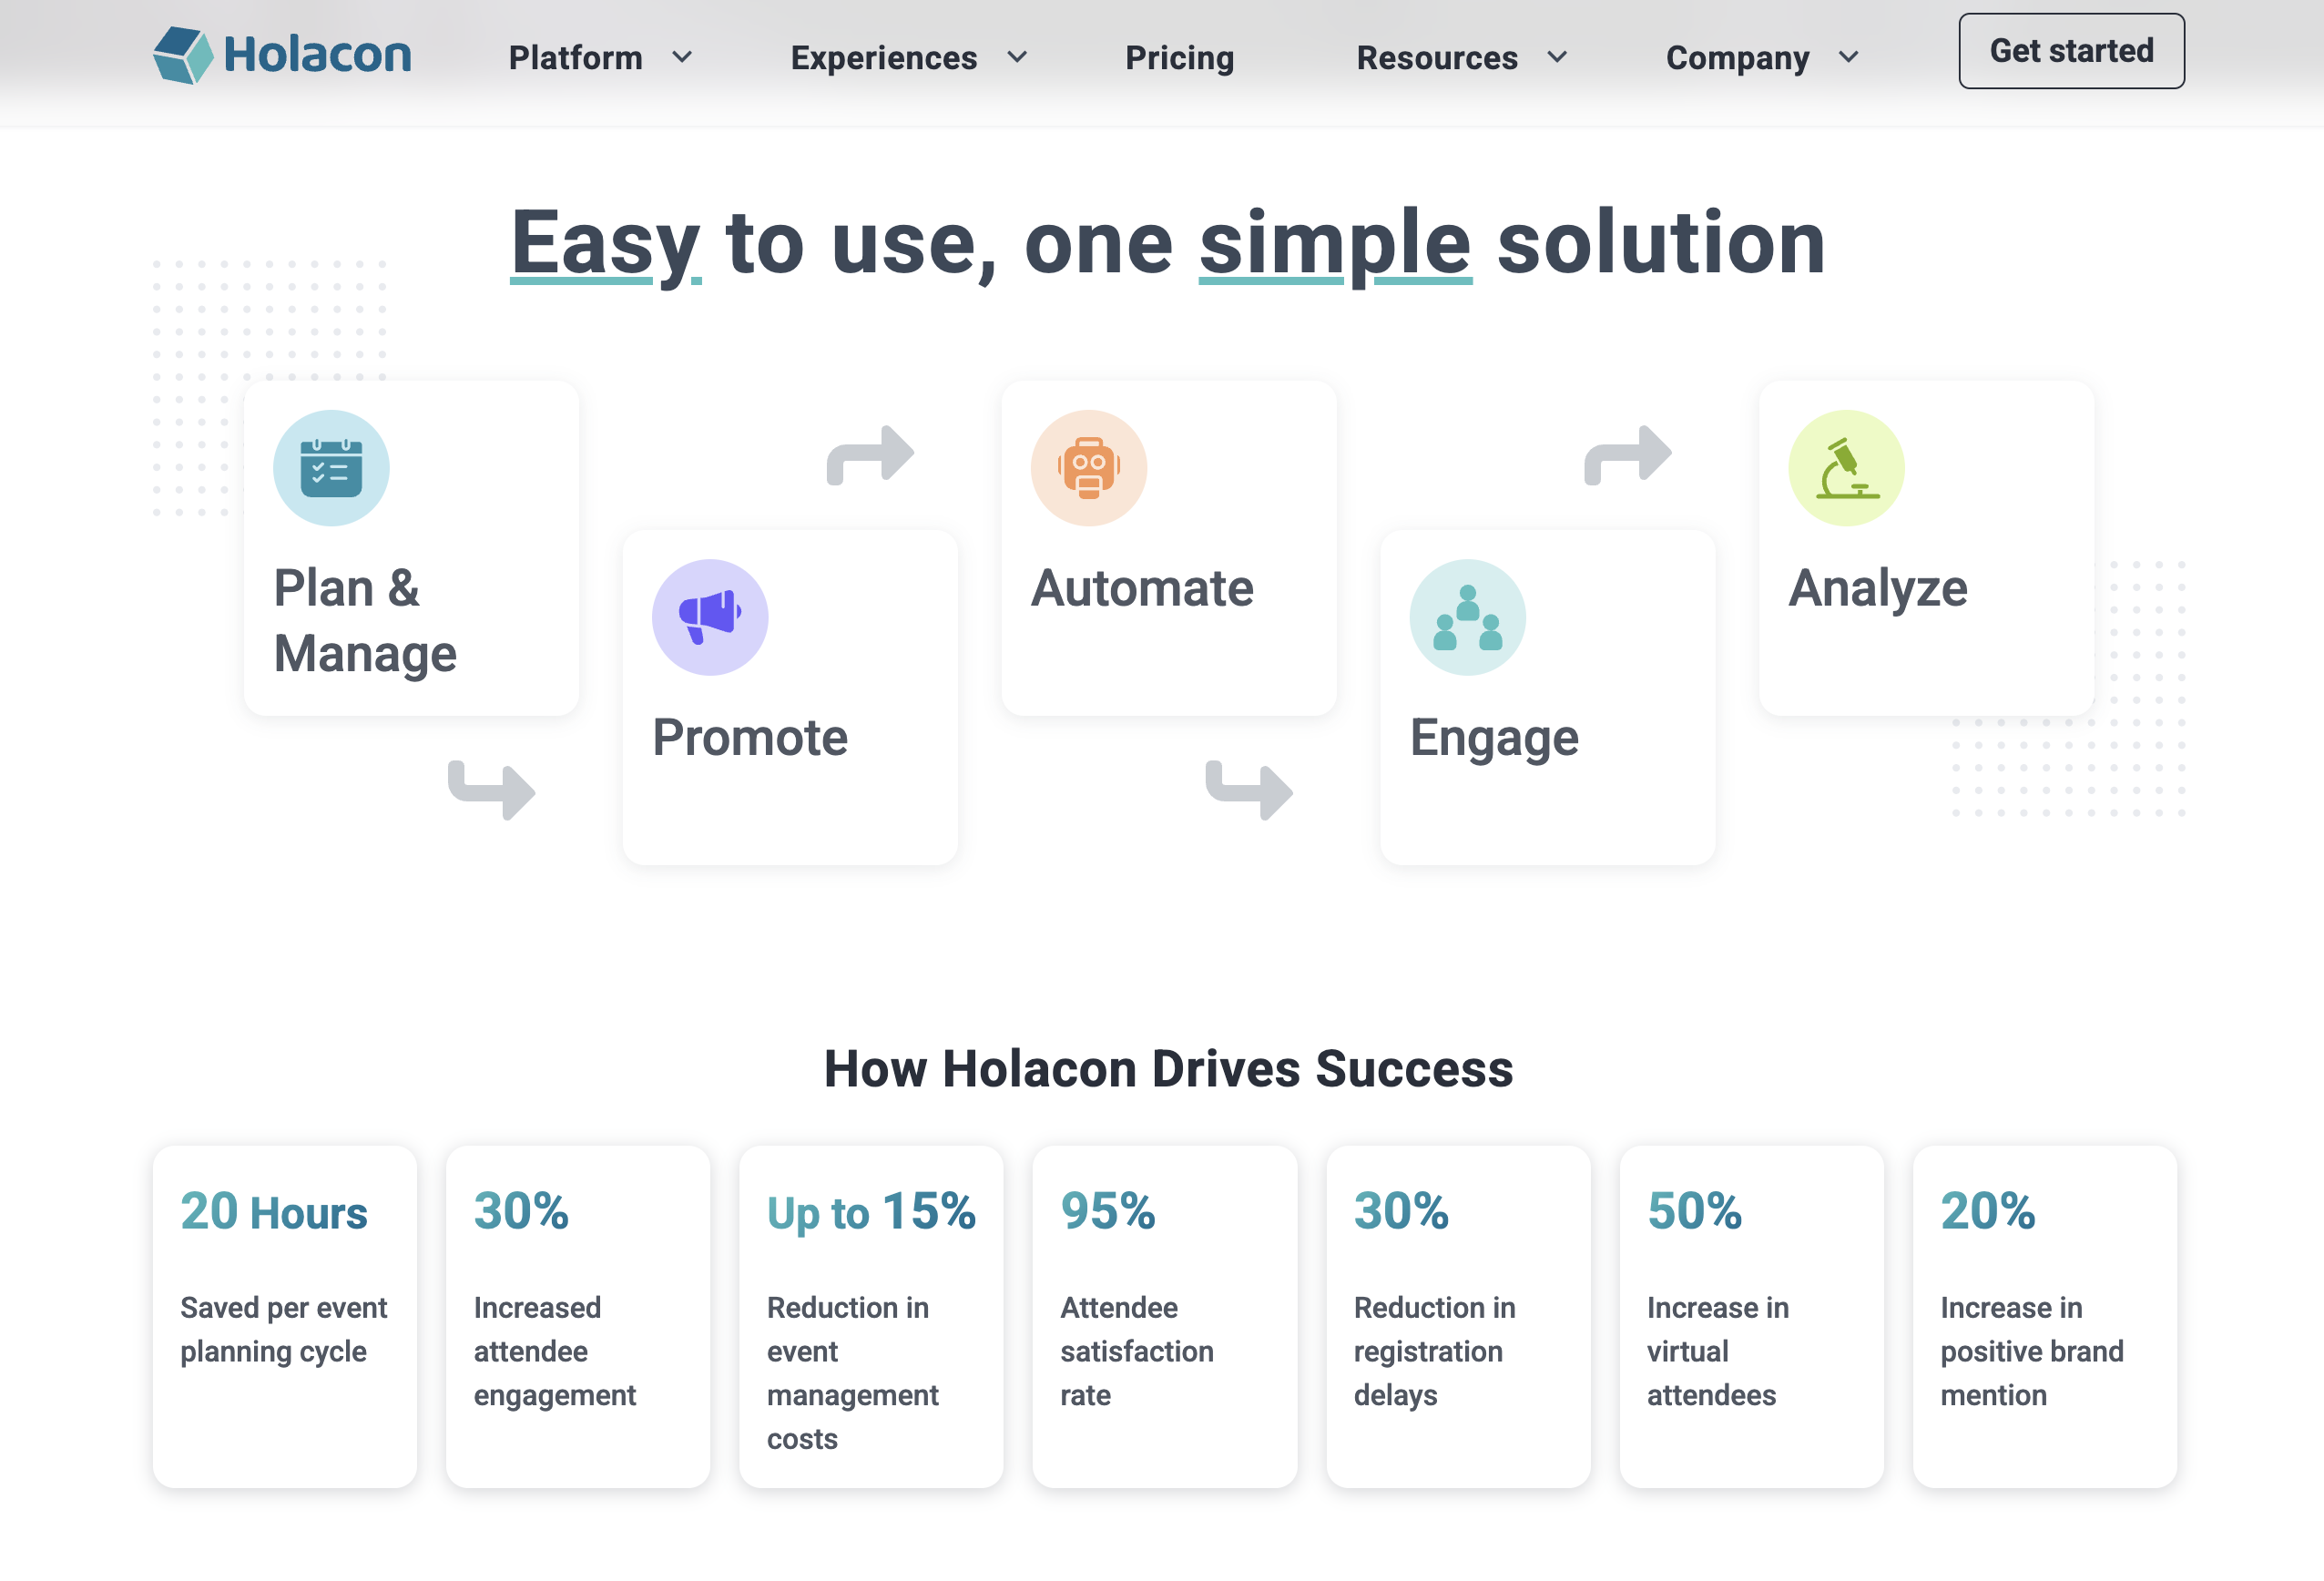The height and width of the screenshot is (1581, 2324).
Task: Open the Company menu label
Action: (x=1738, y=58)
